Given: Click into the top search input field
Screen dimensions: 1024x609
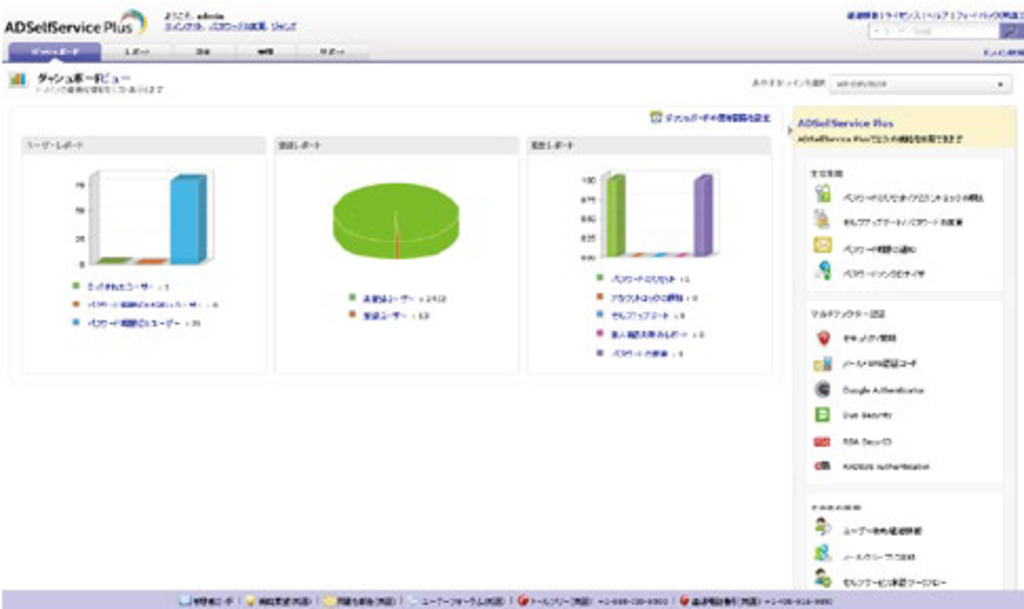Looking at the screenshot, I should tap(930, 32).
